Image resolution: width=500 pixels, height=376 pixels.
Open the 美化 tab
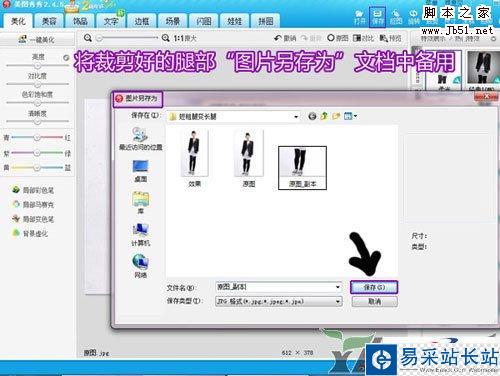(x=18, y=21)
